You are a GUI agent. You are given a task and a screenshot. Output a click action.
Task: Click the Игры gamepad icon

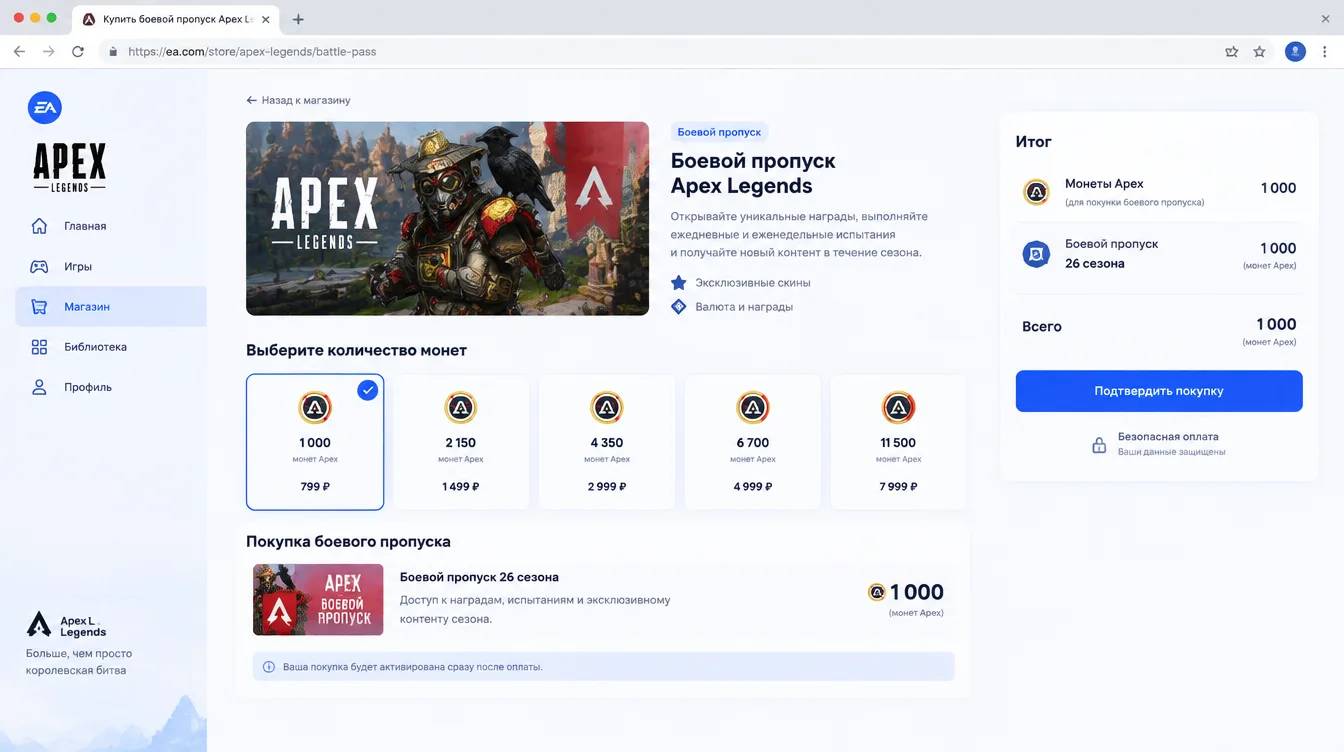pos(39,267)
